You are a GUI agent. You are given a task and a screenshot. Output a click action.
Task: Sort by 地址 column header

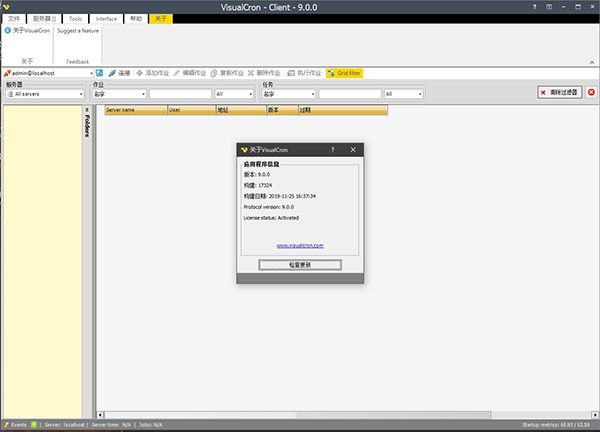click(241, 110)
